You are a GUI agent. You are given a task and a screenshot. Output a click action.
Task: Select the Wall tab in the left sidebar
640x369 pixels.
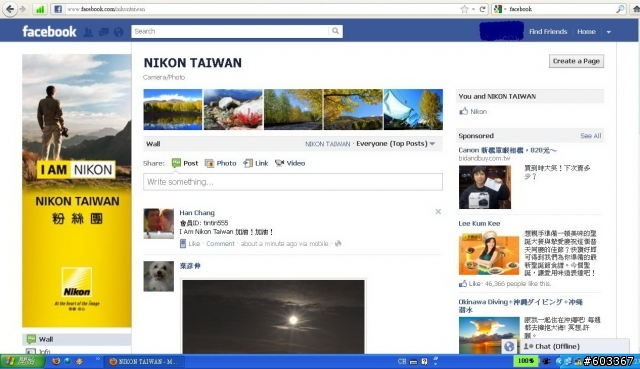[76, 339]
